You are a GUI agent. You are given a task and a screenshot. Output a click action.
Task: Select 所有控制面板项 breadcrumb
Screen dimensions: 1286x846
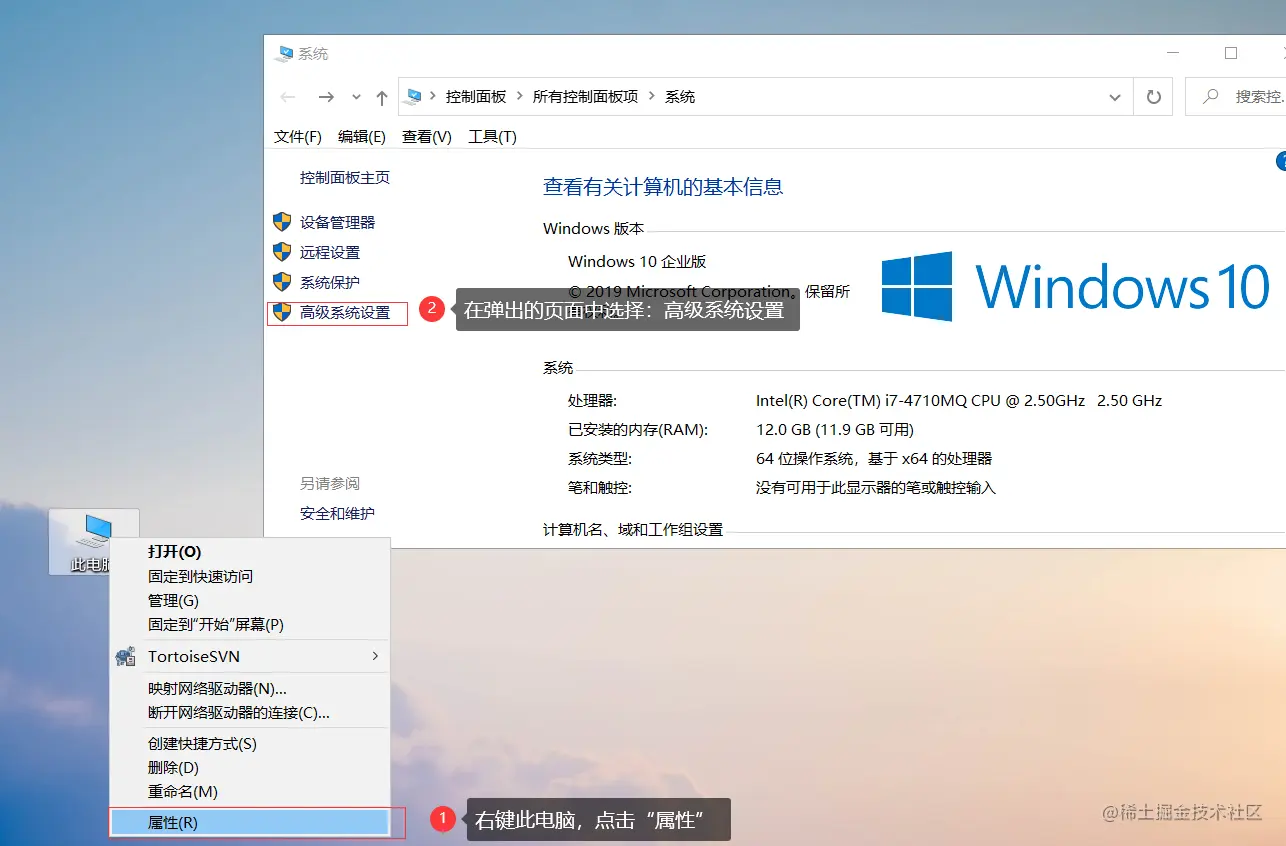[585, 97]
